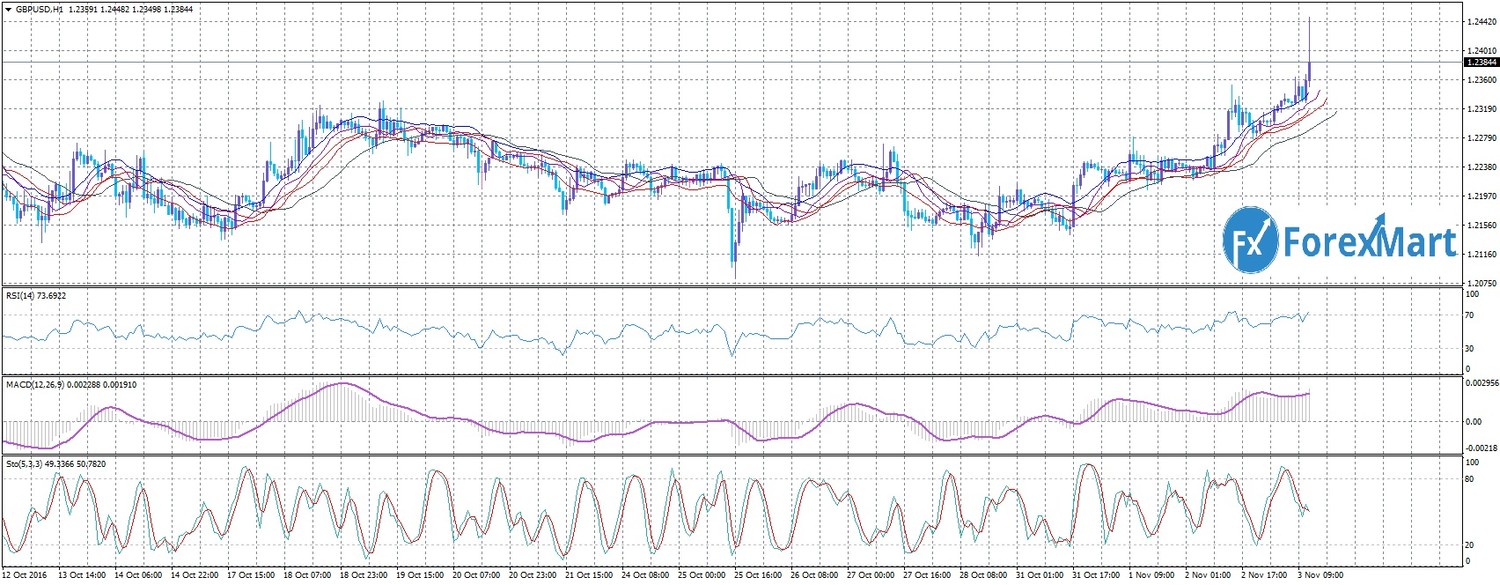Click the 31 Oct 17:00 time label
The height and width of the screenshot is (585, 1500).
pos(1096,577)
